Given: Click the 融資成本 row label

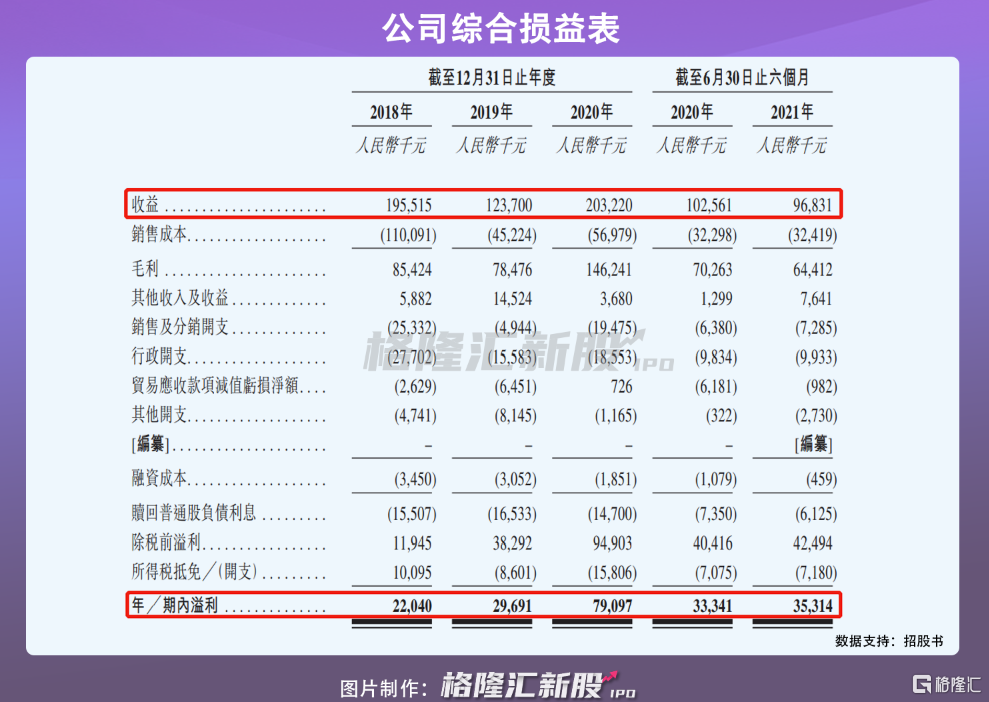Looking at the screenshot, I should 160,480.
